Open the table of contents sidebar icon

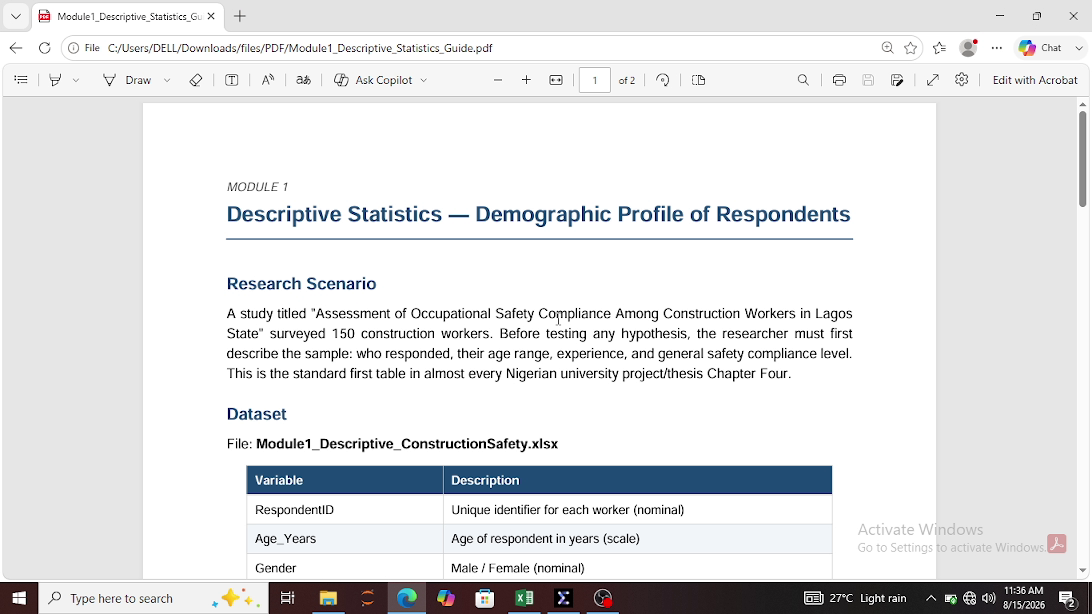(x=21, y=80)
